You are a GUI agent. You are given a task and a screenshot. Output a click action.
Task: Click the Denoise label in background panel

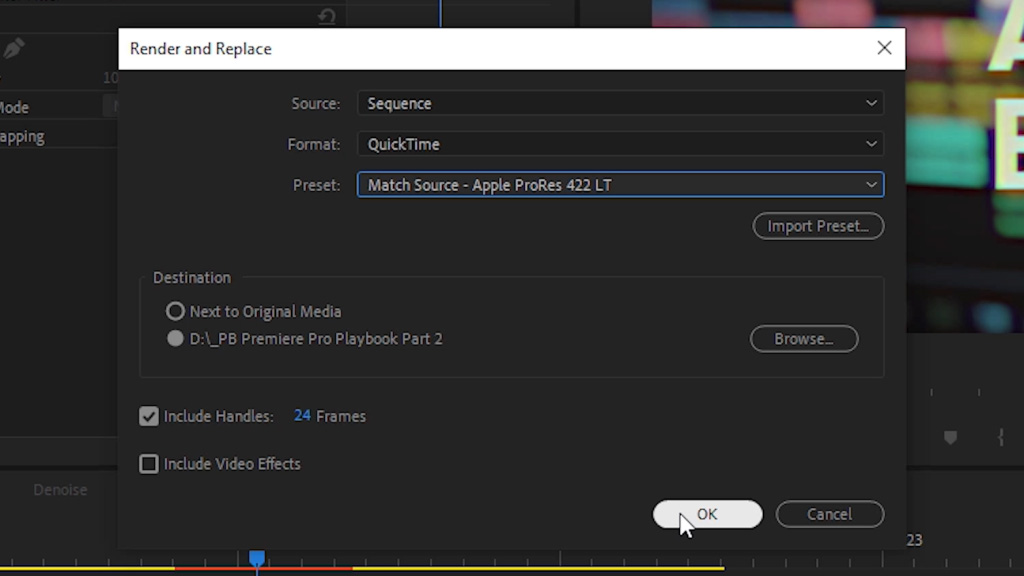tap(60, 490)
